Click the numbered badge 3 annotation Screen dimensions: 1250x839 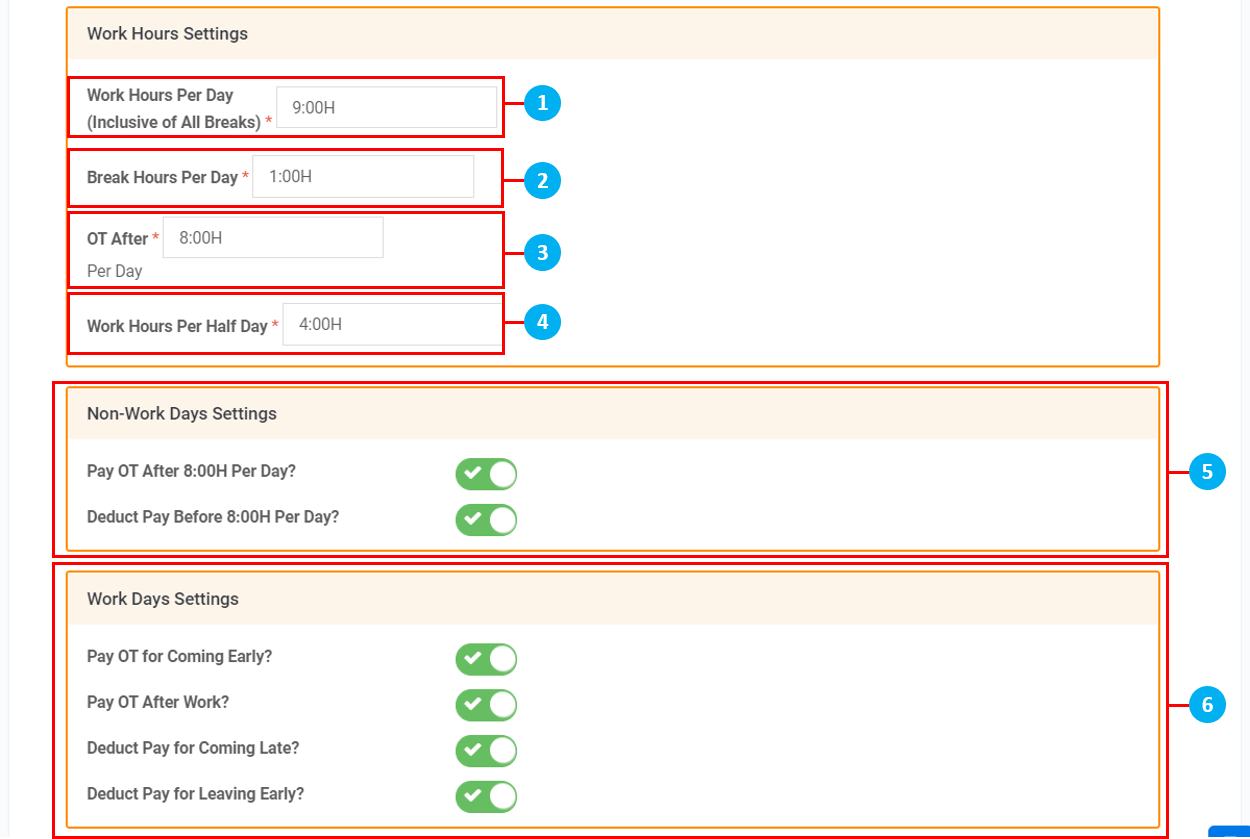542,253
